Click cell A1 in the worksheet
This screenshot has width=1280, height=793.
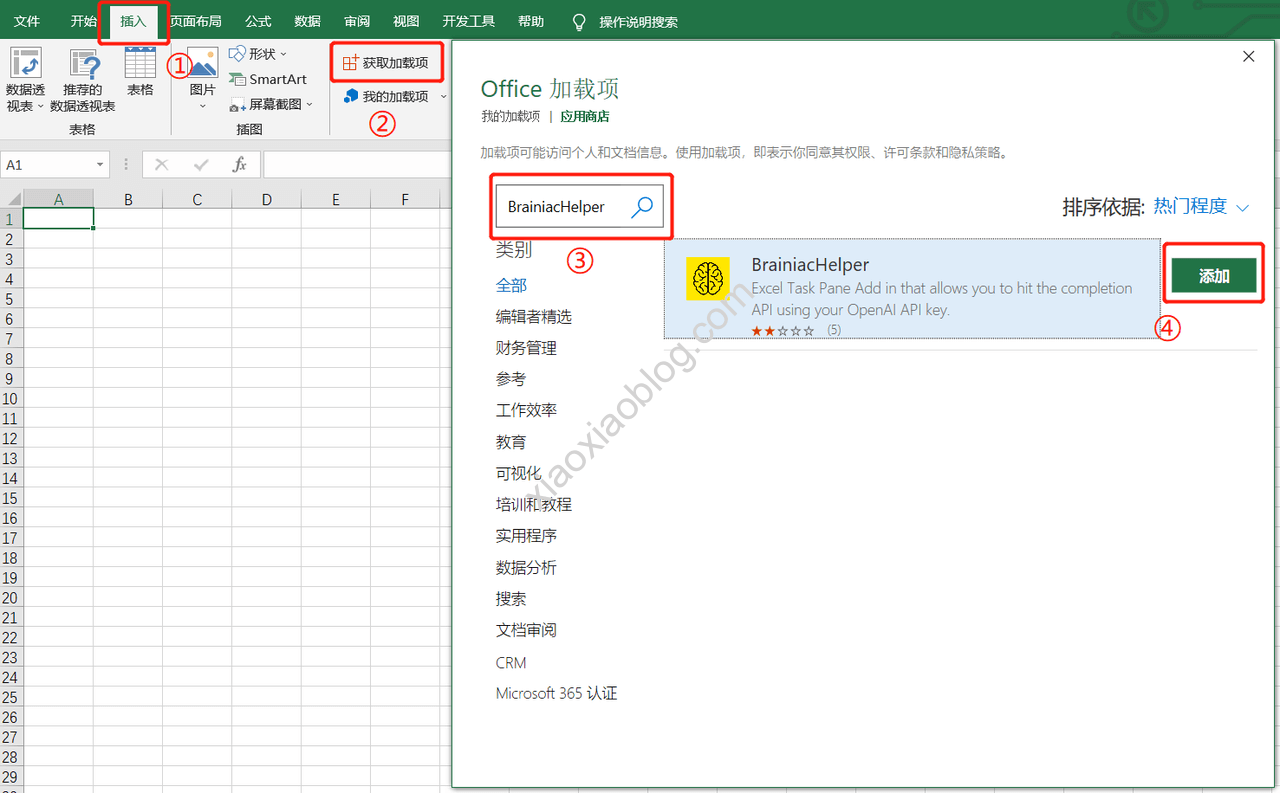point(58,219)
